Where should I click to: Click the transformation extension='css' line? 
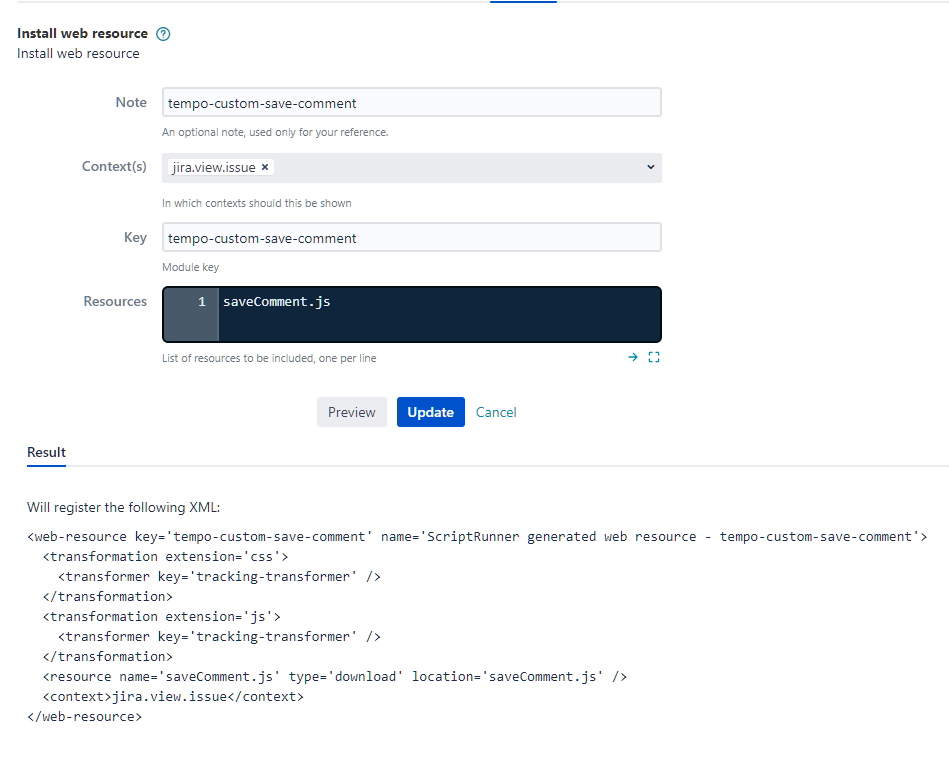[166, 557]
